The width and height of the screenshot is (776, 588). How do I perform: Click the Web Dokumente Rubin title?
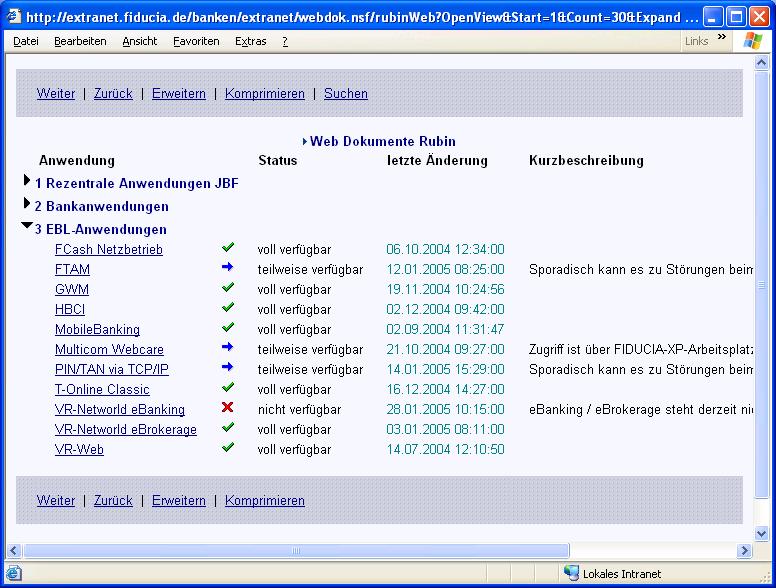pyautogui.click(x=383, y=142)
